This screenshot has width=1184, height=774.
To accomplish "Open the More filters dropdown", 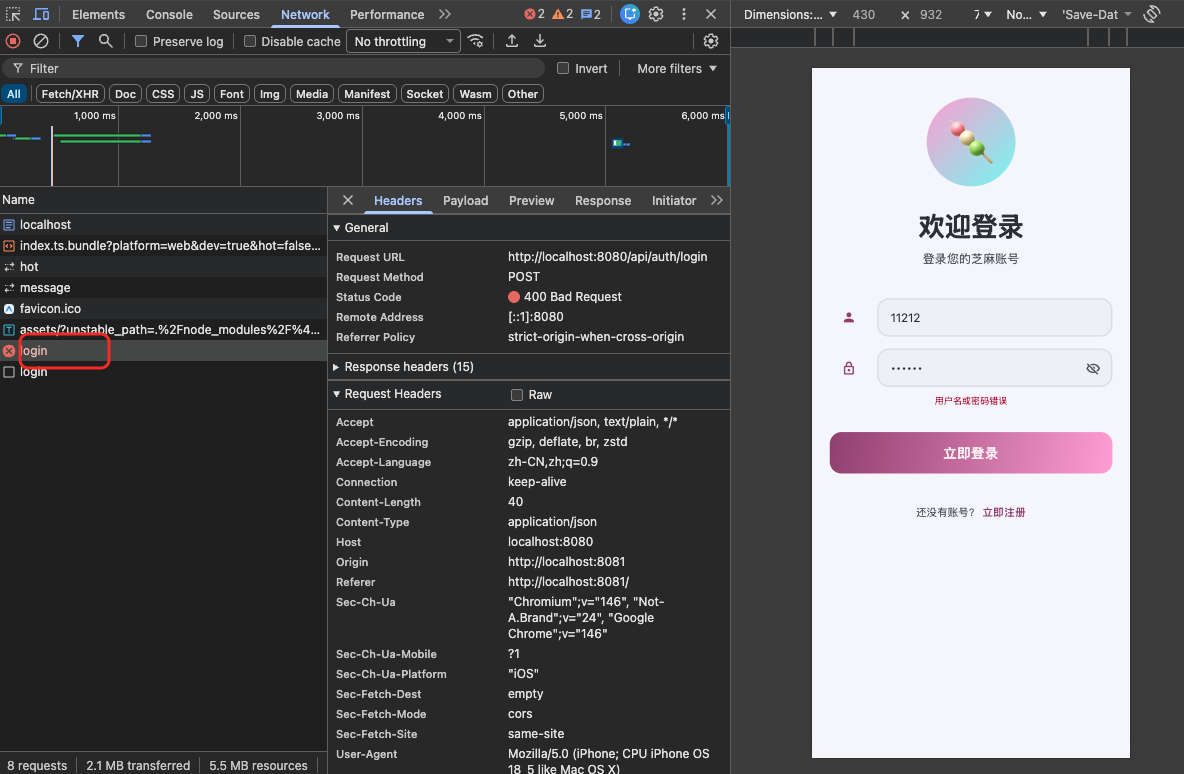I will [x=677, y=69].
